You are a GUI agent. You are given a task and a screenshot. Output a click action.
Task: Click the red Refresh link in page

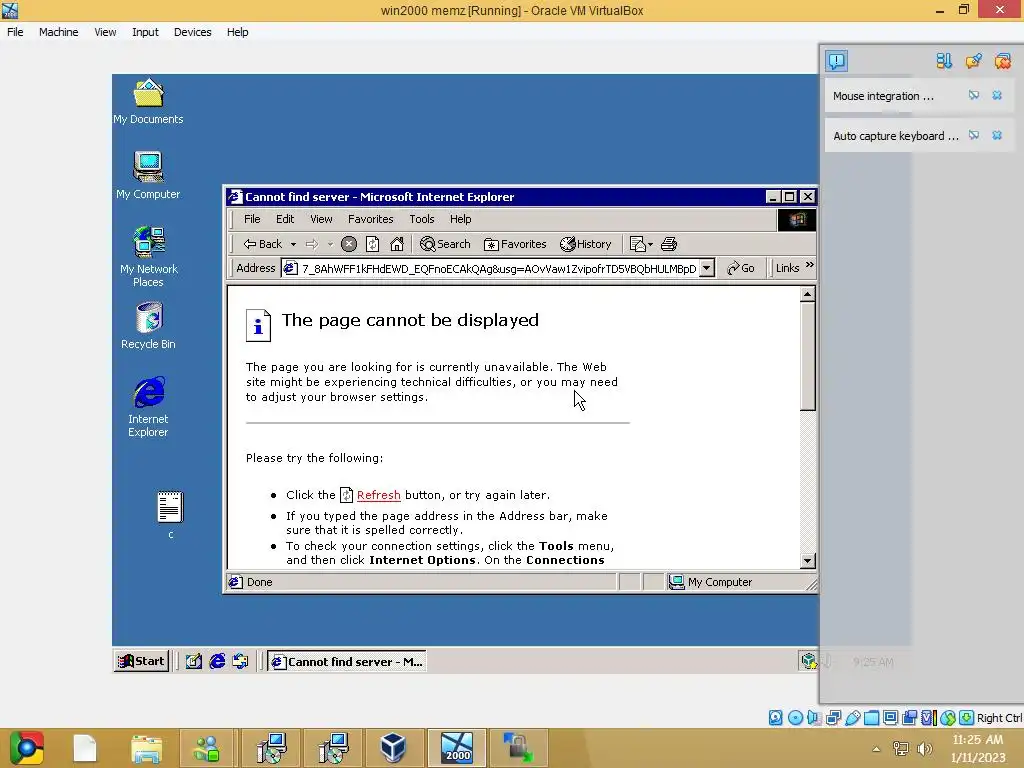(x=379, y=495)
